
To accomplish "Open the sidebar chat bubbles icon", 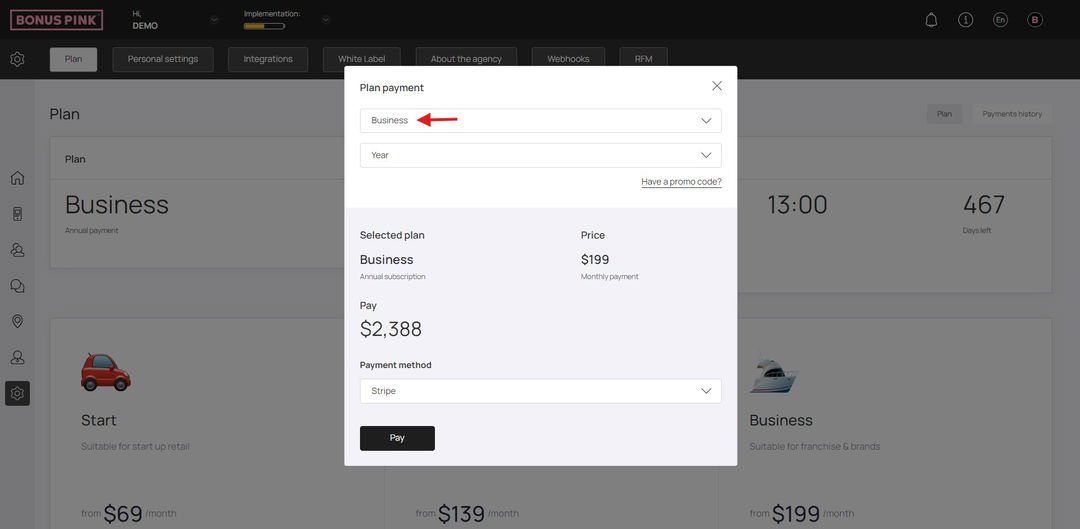I will 17,286.
